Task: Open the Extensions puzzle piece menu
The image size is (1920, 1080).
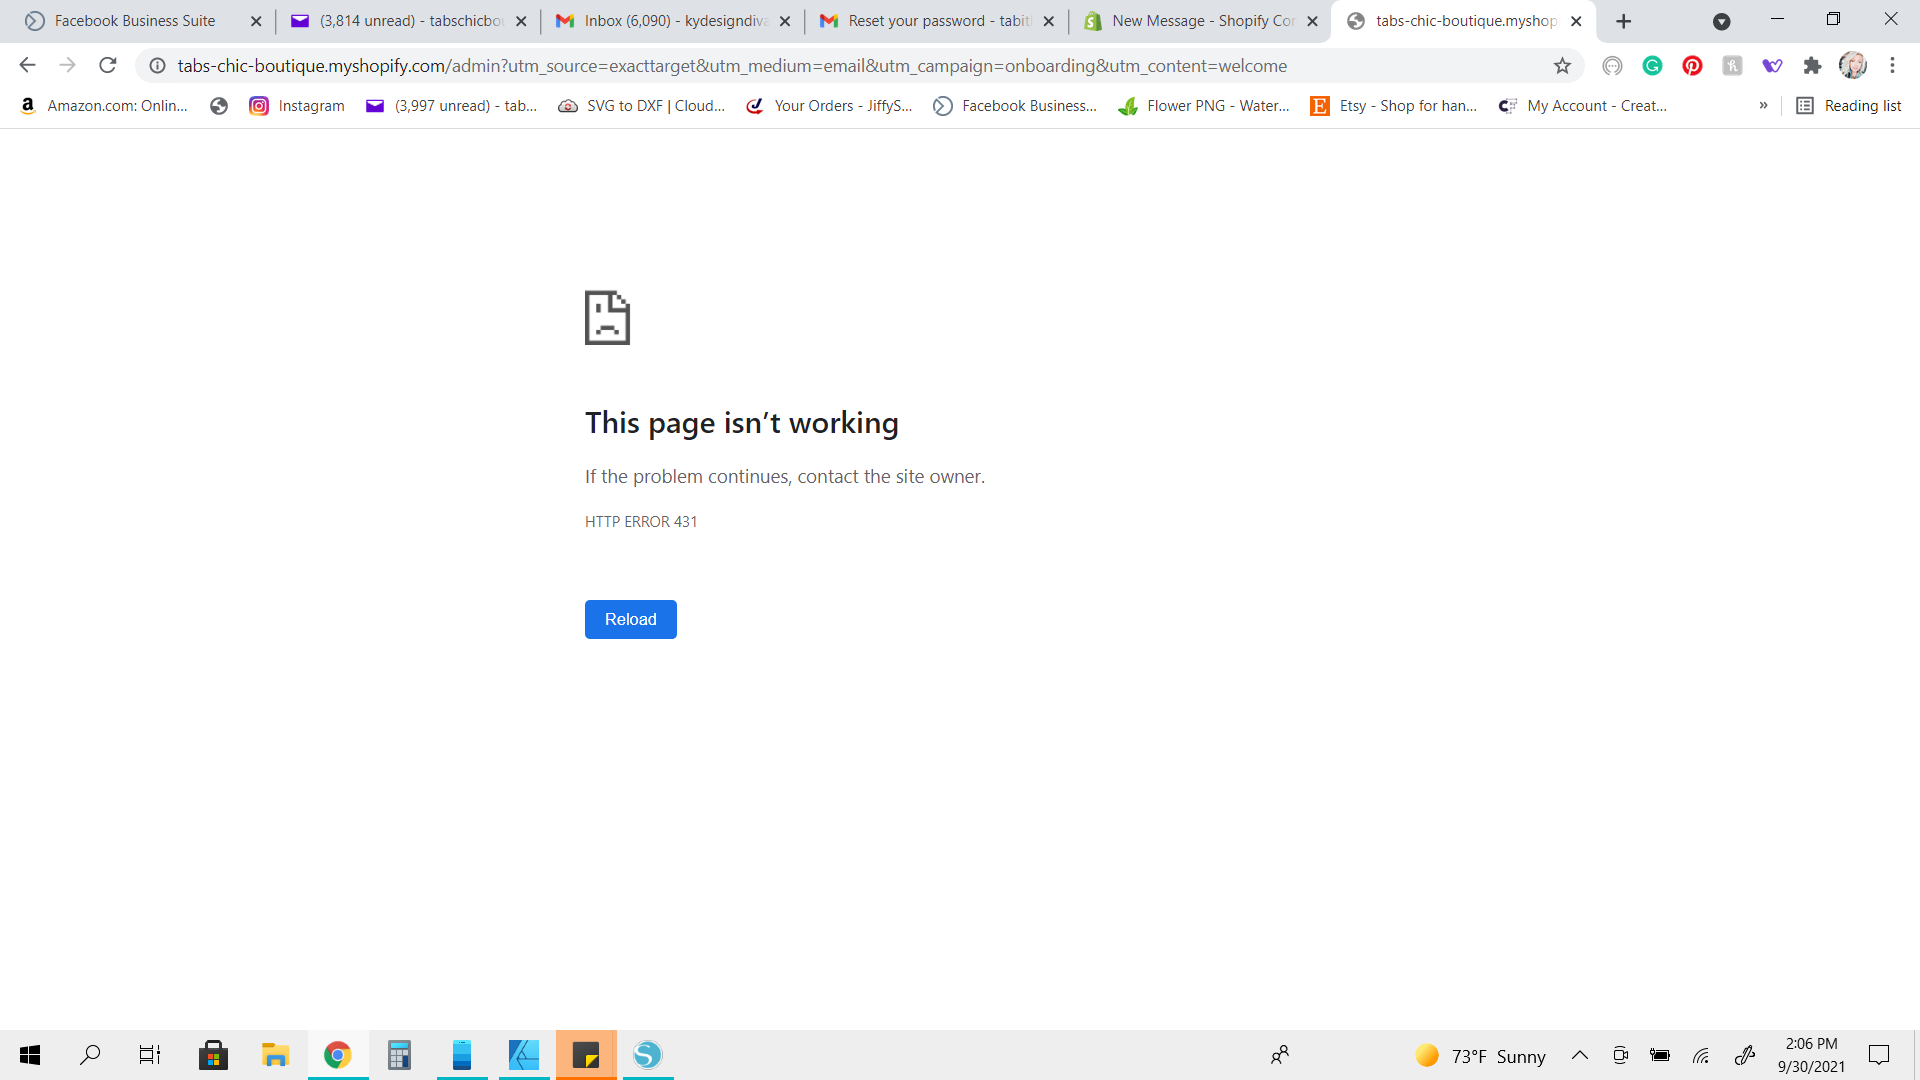Action: (1812, 66)
